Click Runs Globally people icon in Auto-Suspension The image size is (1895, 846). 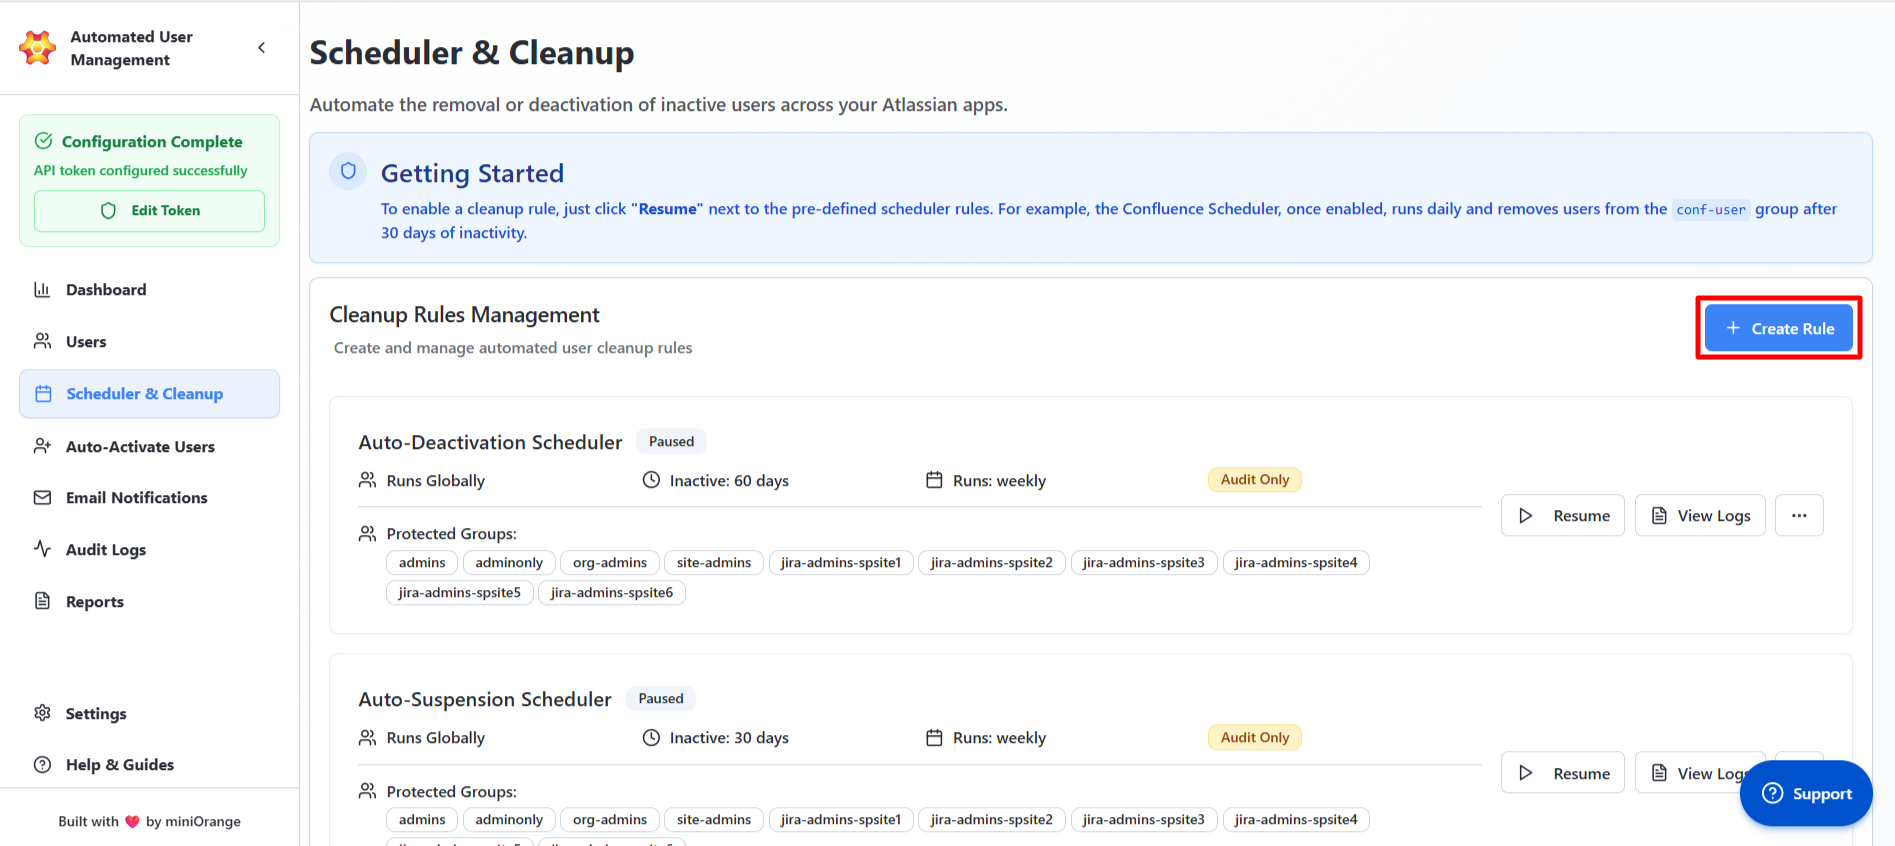(368, 738)
